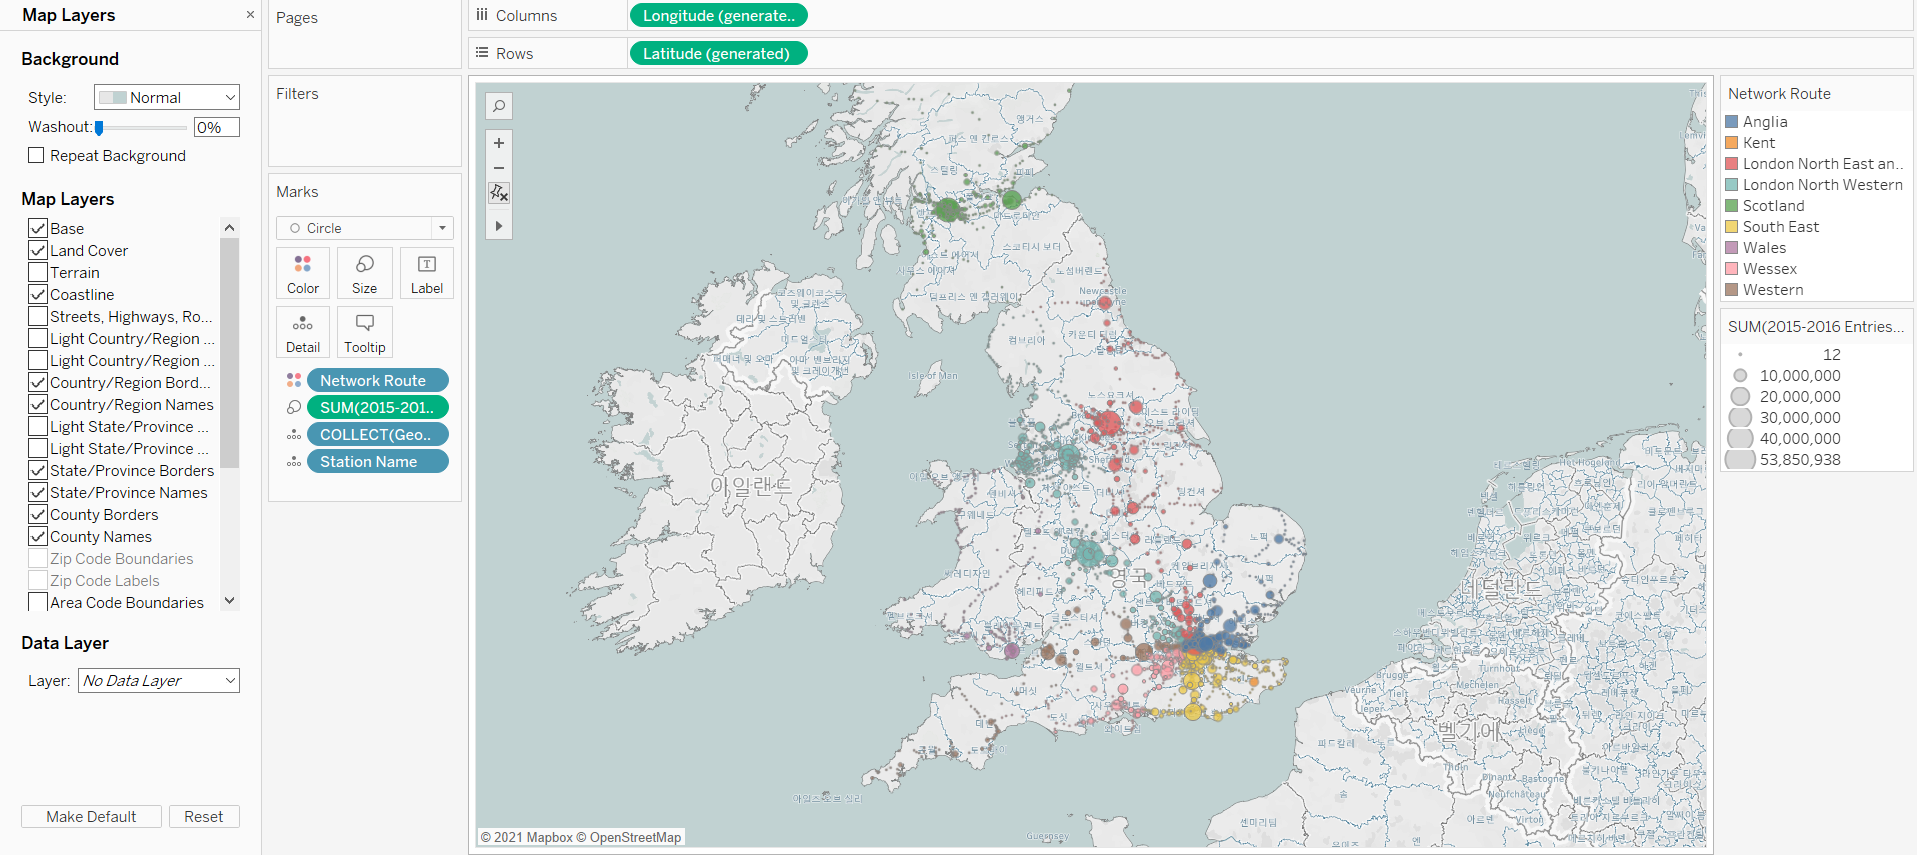Click the Reset button

[204, 816]
